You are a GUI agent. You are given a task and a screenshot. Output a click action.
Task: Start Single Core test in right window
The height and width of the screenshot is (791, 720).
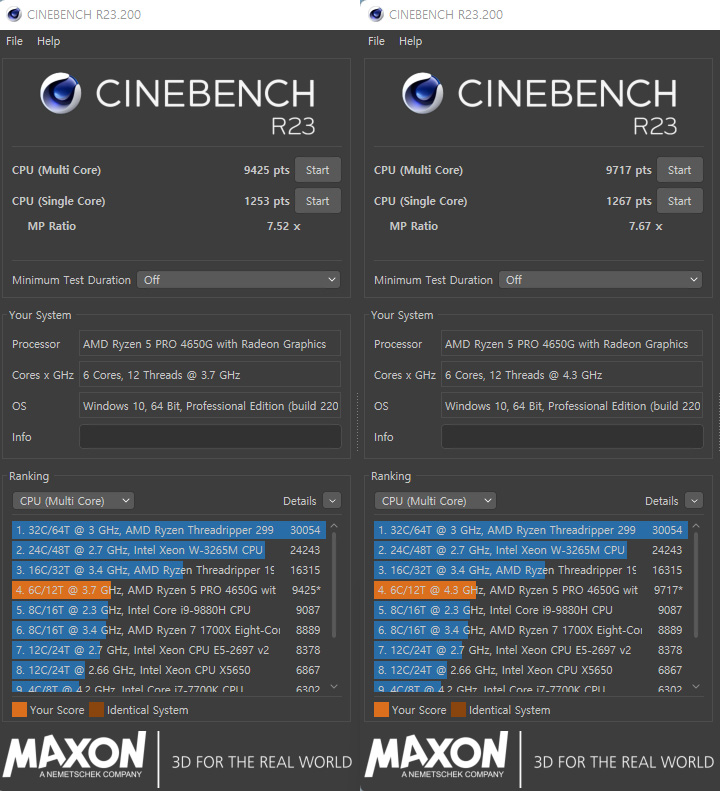click(x=680, y=201)
